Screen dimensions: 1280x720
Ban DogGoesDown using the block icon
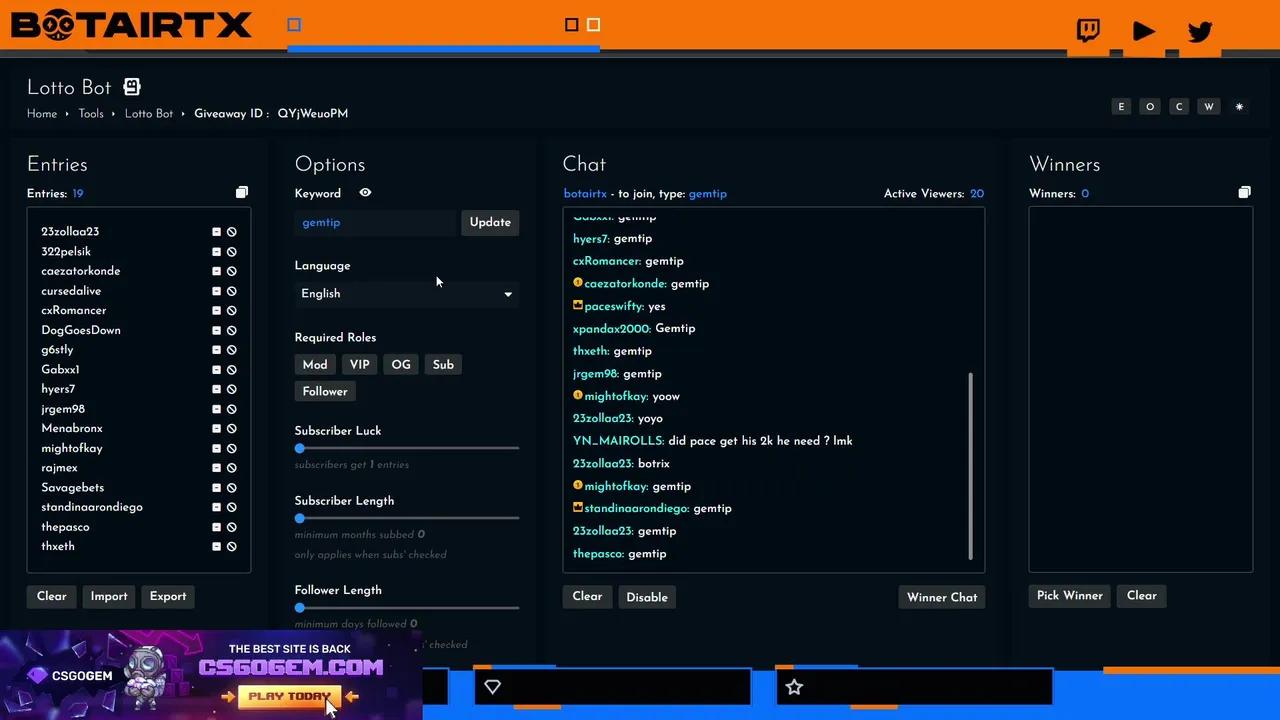[232, 330]
